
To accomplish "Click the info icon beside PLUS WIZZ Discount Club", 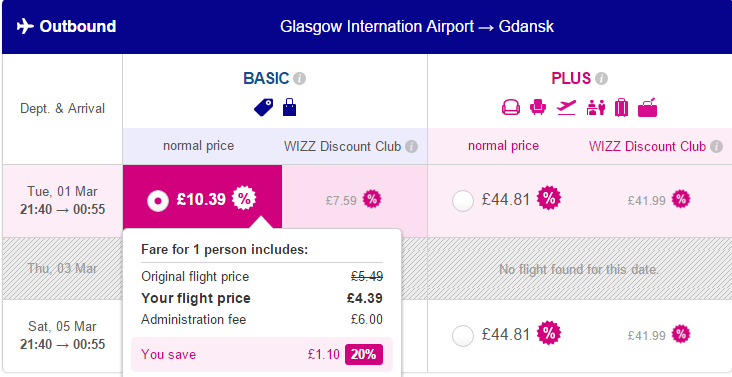I will click(x=716, y=147).
